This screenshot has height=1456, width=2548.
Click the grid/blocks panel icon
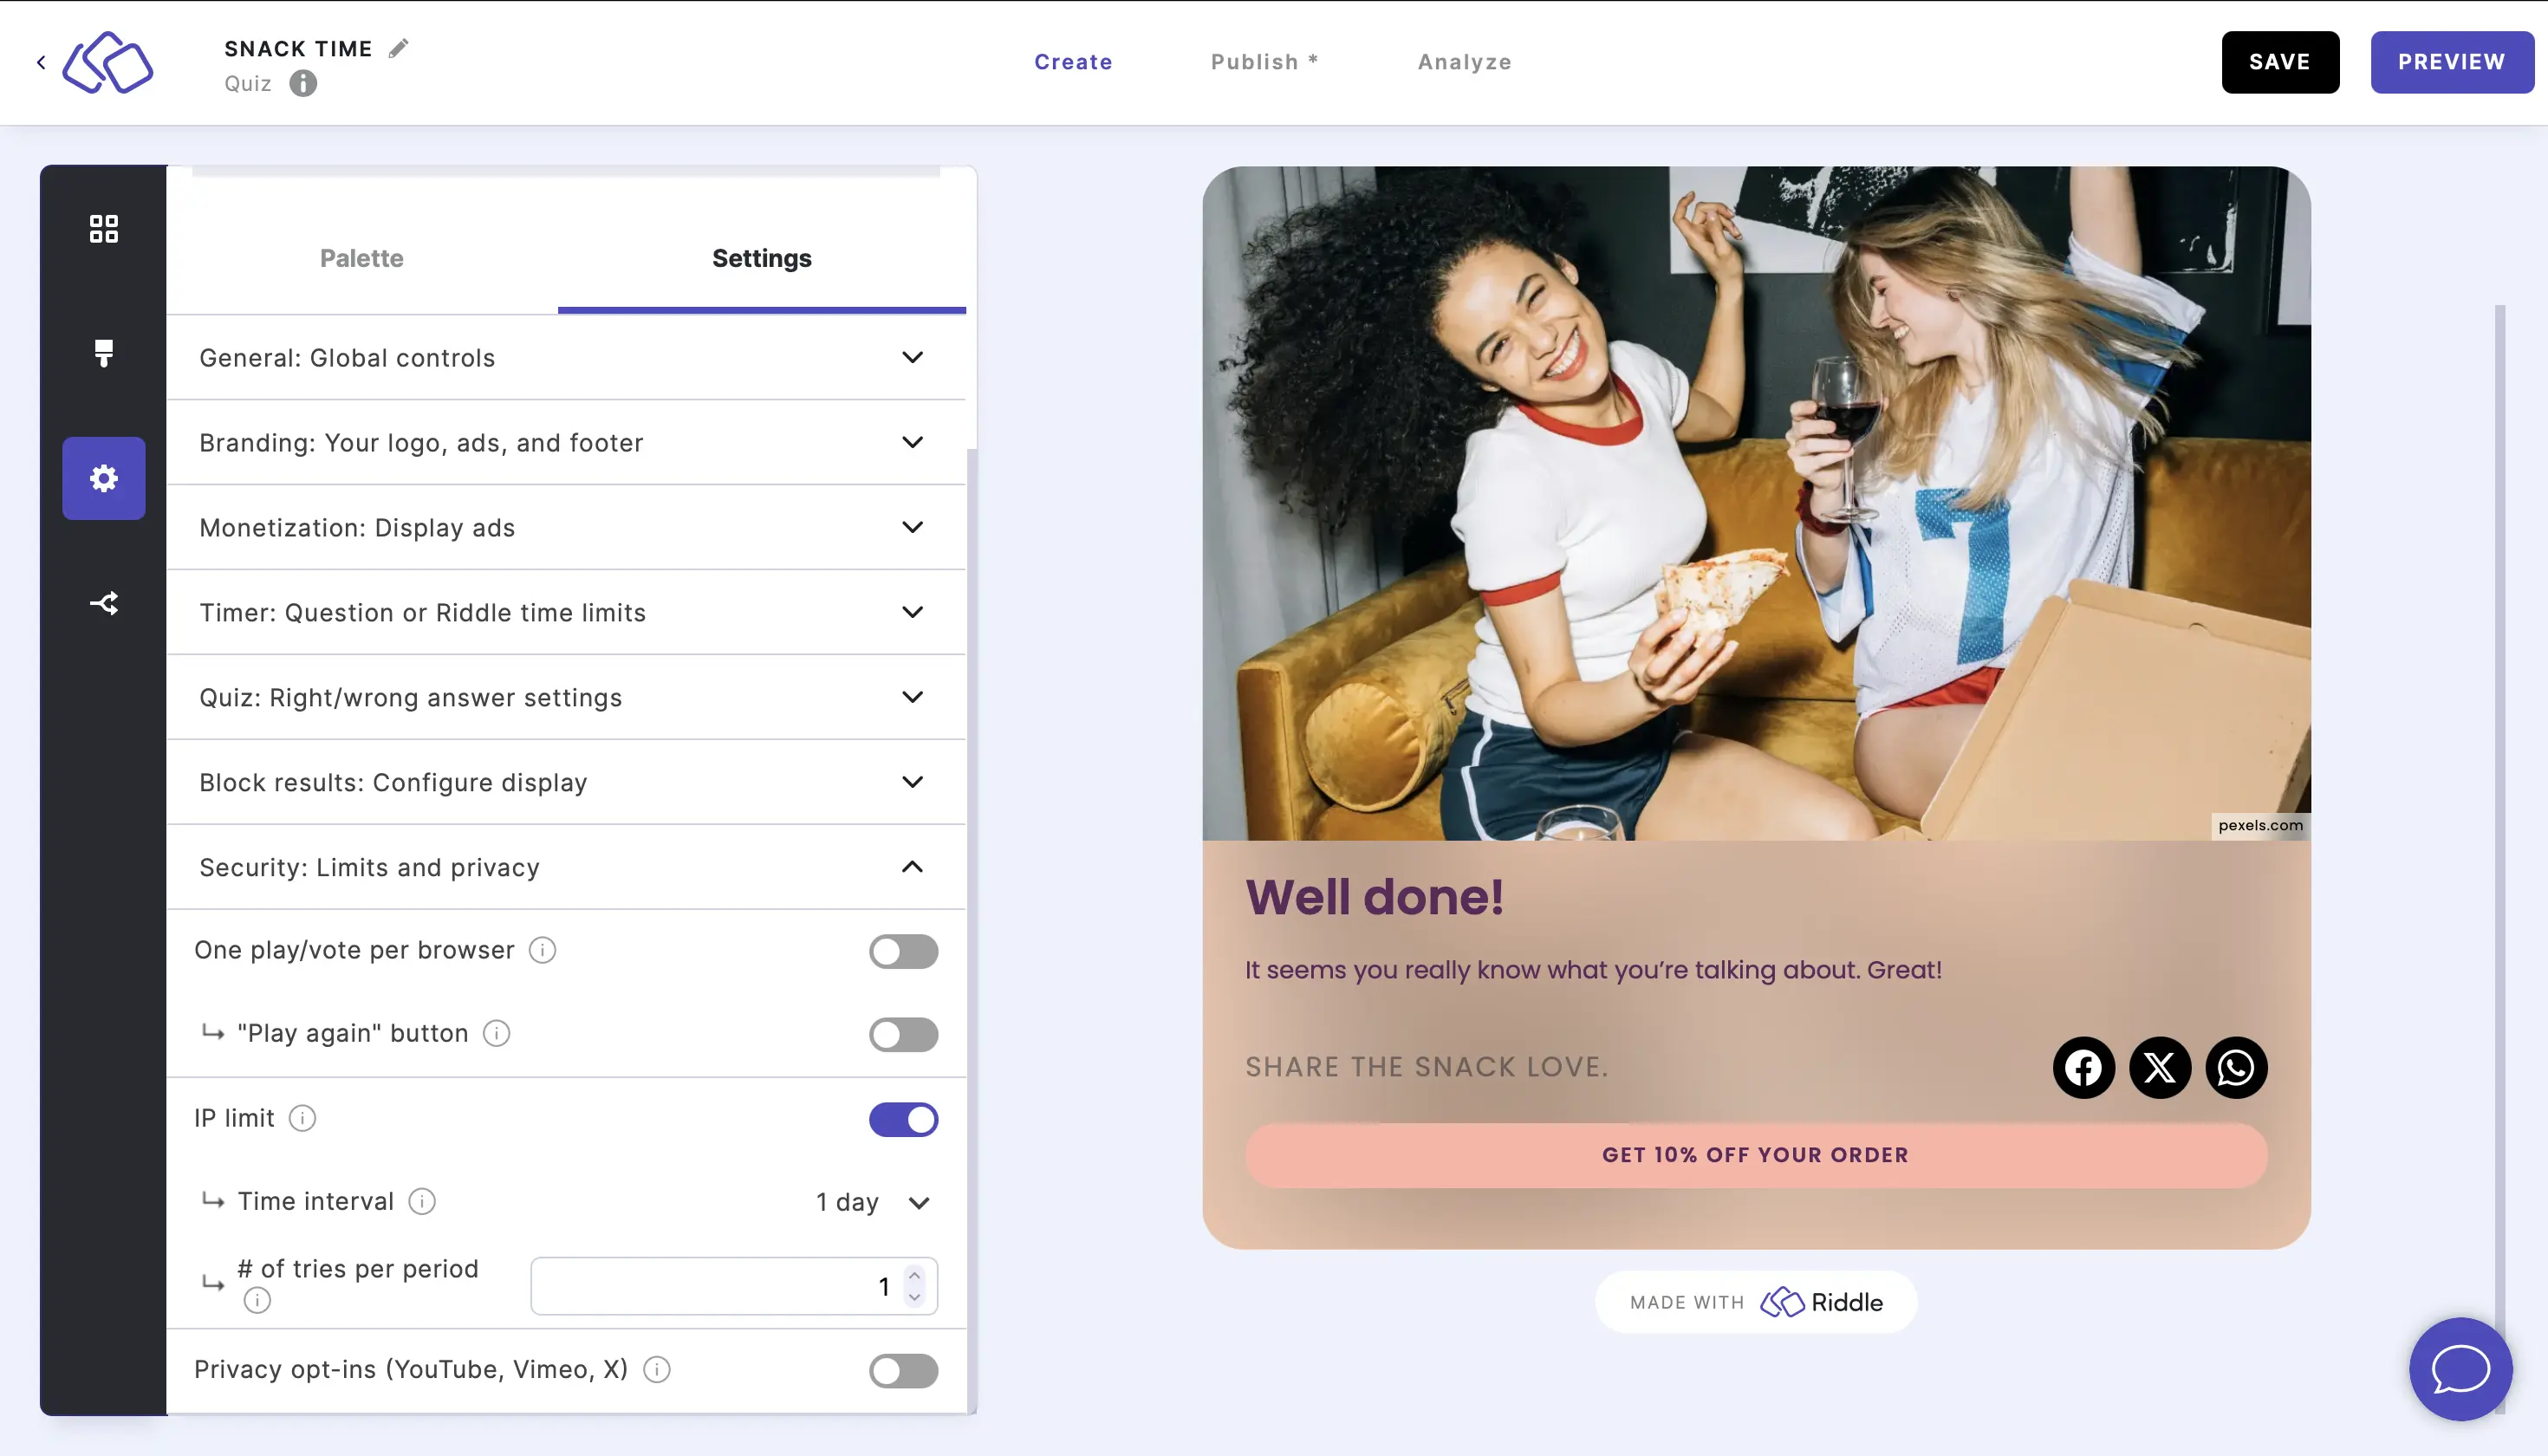pos(103,225)
